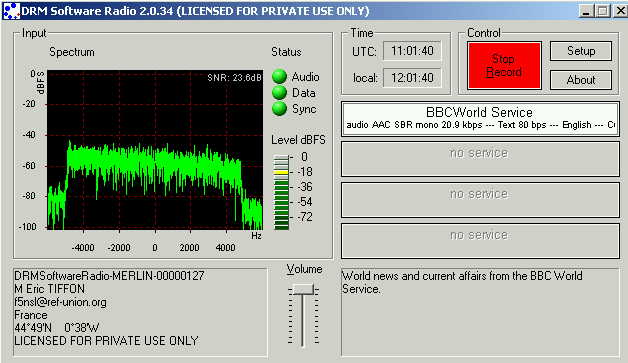The width and height of the screenshot is (628, 363).
Task: Click the UTC time field
Action: click(412, 51)
